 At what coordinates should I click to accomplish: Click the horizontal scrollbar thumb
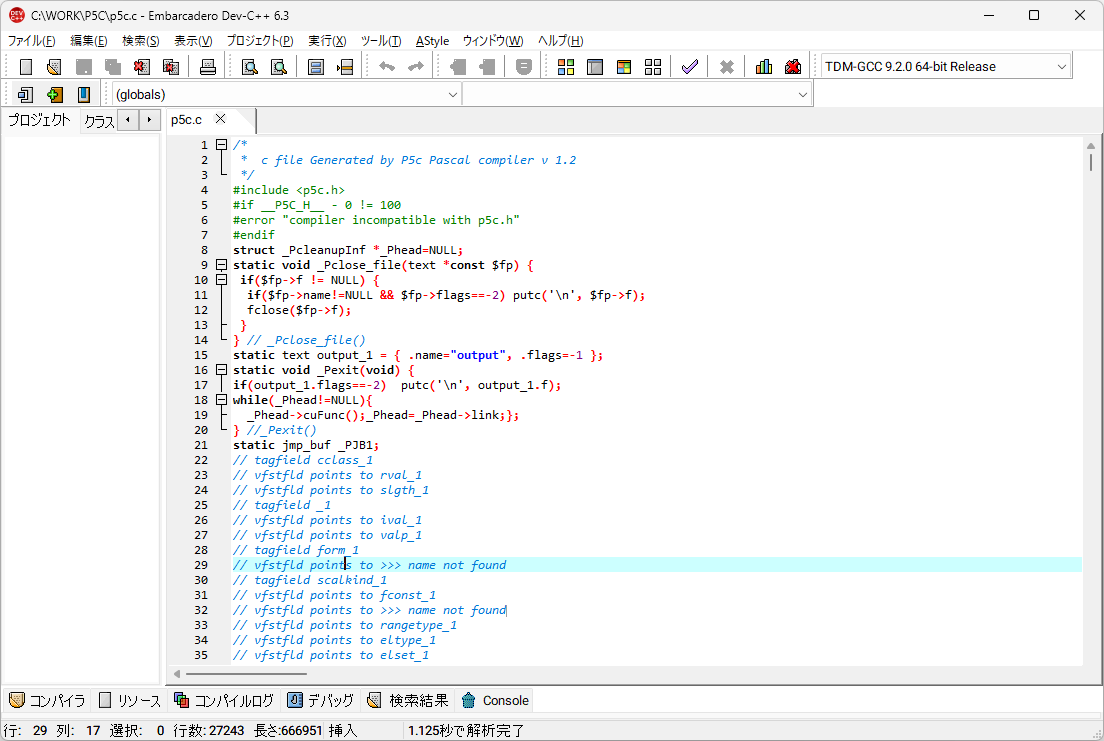click(246, 674)
